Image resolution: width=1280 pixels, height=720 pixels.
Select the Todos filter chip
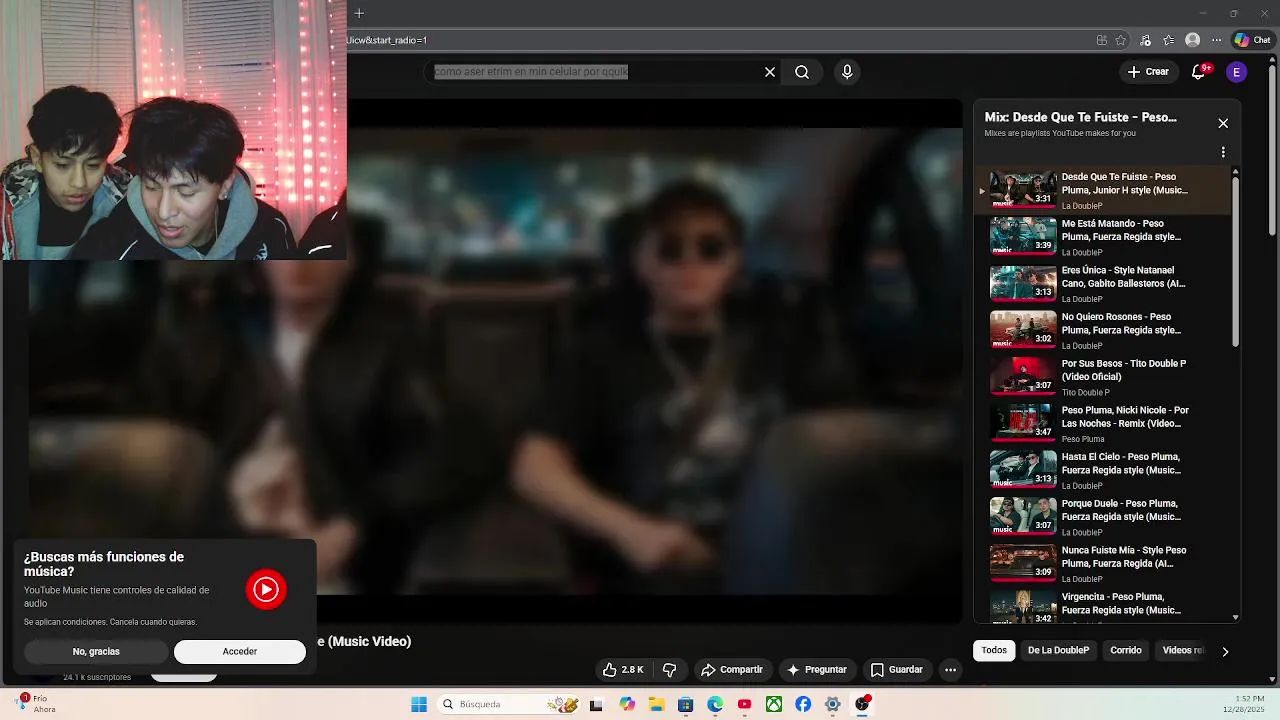[994, 650]
